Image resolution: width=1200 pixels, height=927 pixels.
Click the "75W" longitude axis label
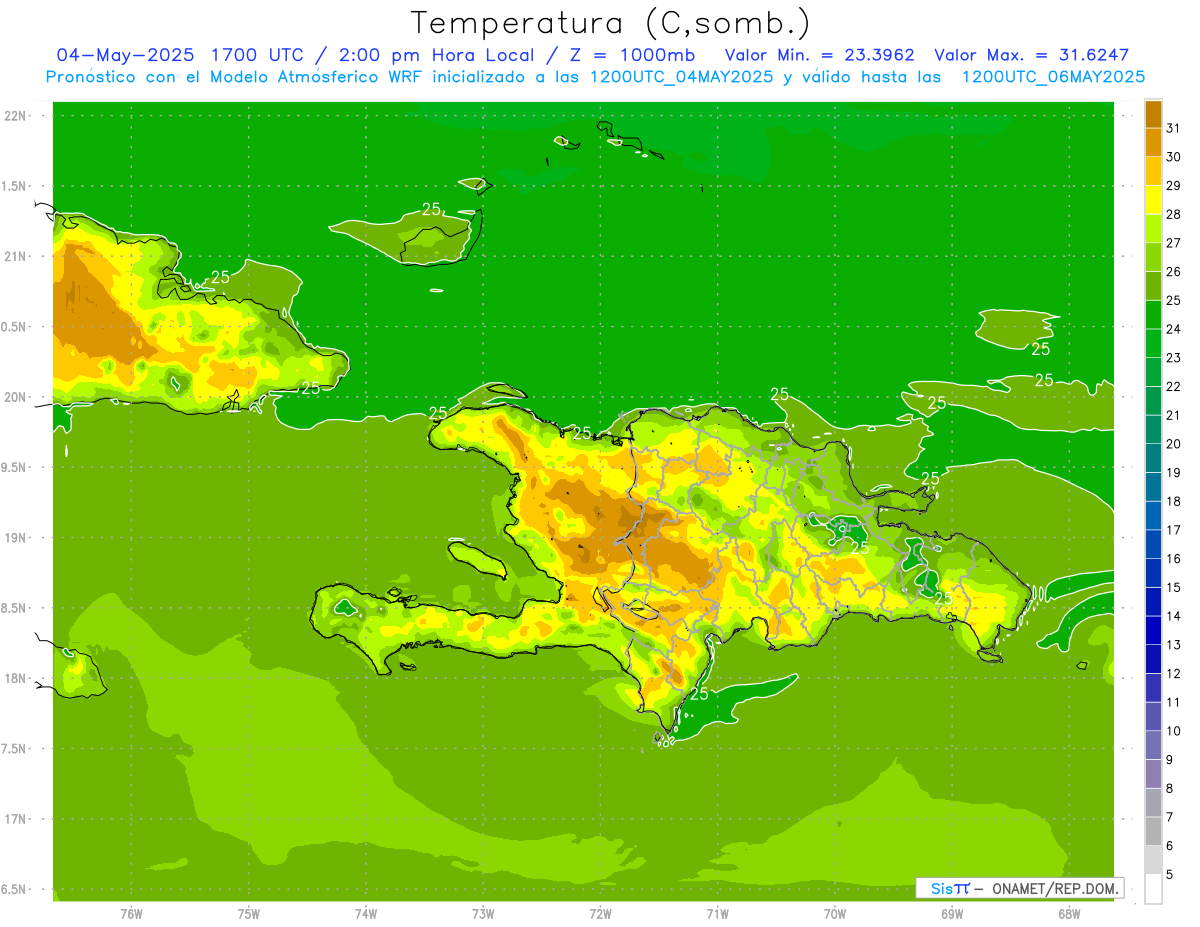point(249,914)
